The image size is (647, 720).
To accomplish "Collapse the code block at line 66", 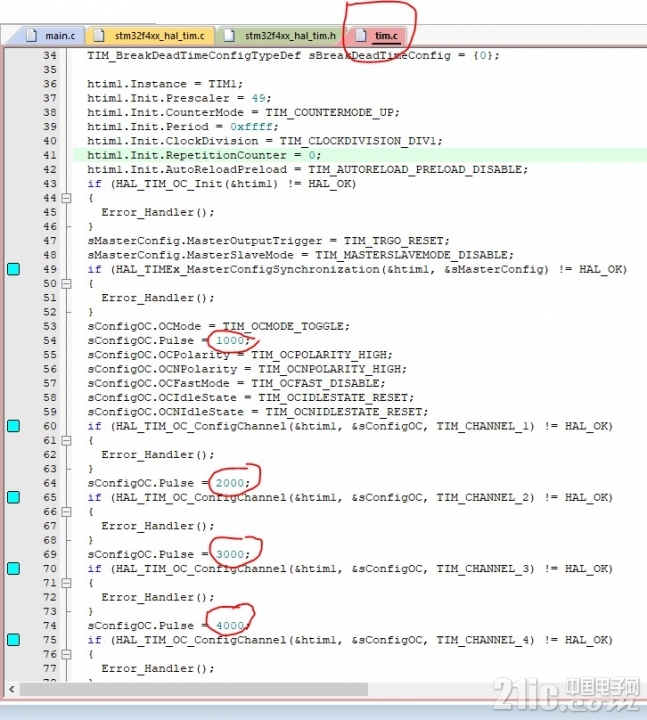I will [67, 512].
